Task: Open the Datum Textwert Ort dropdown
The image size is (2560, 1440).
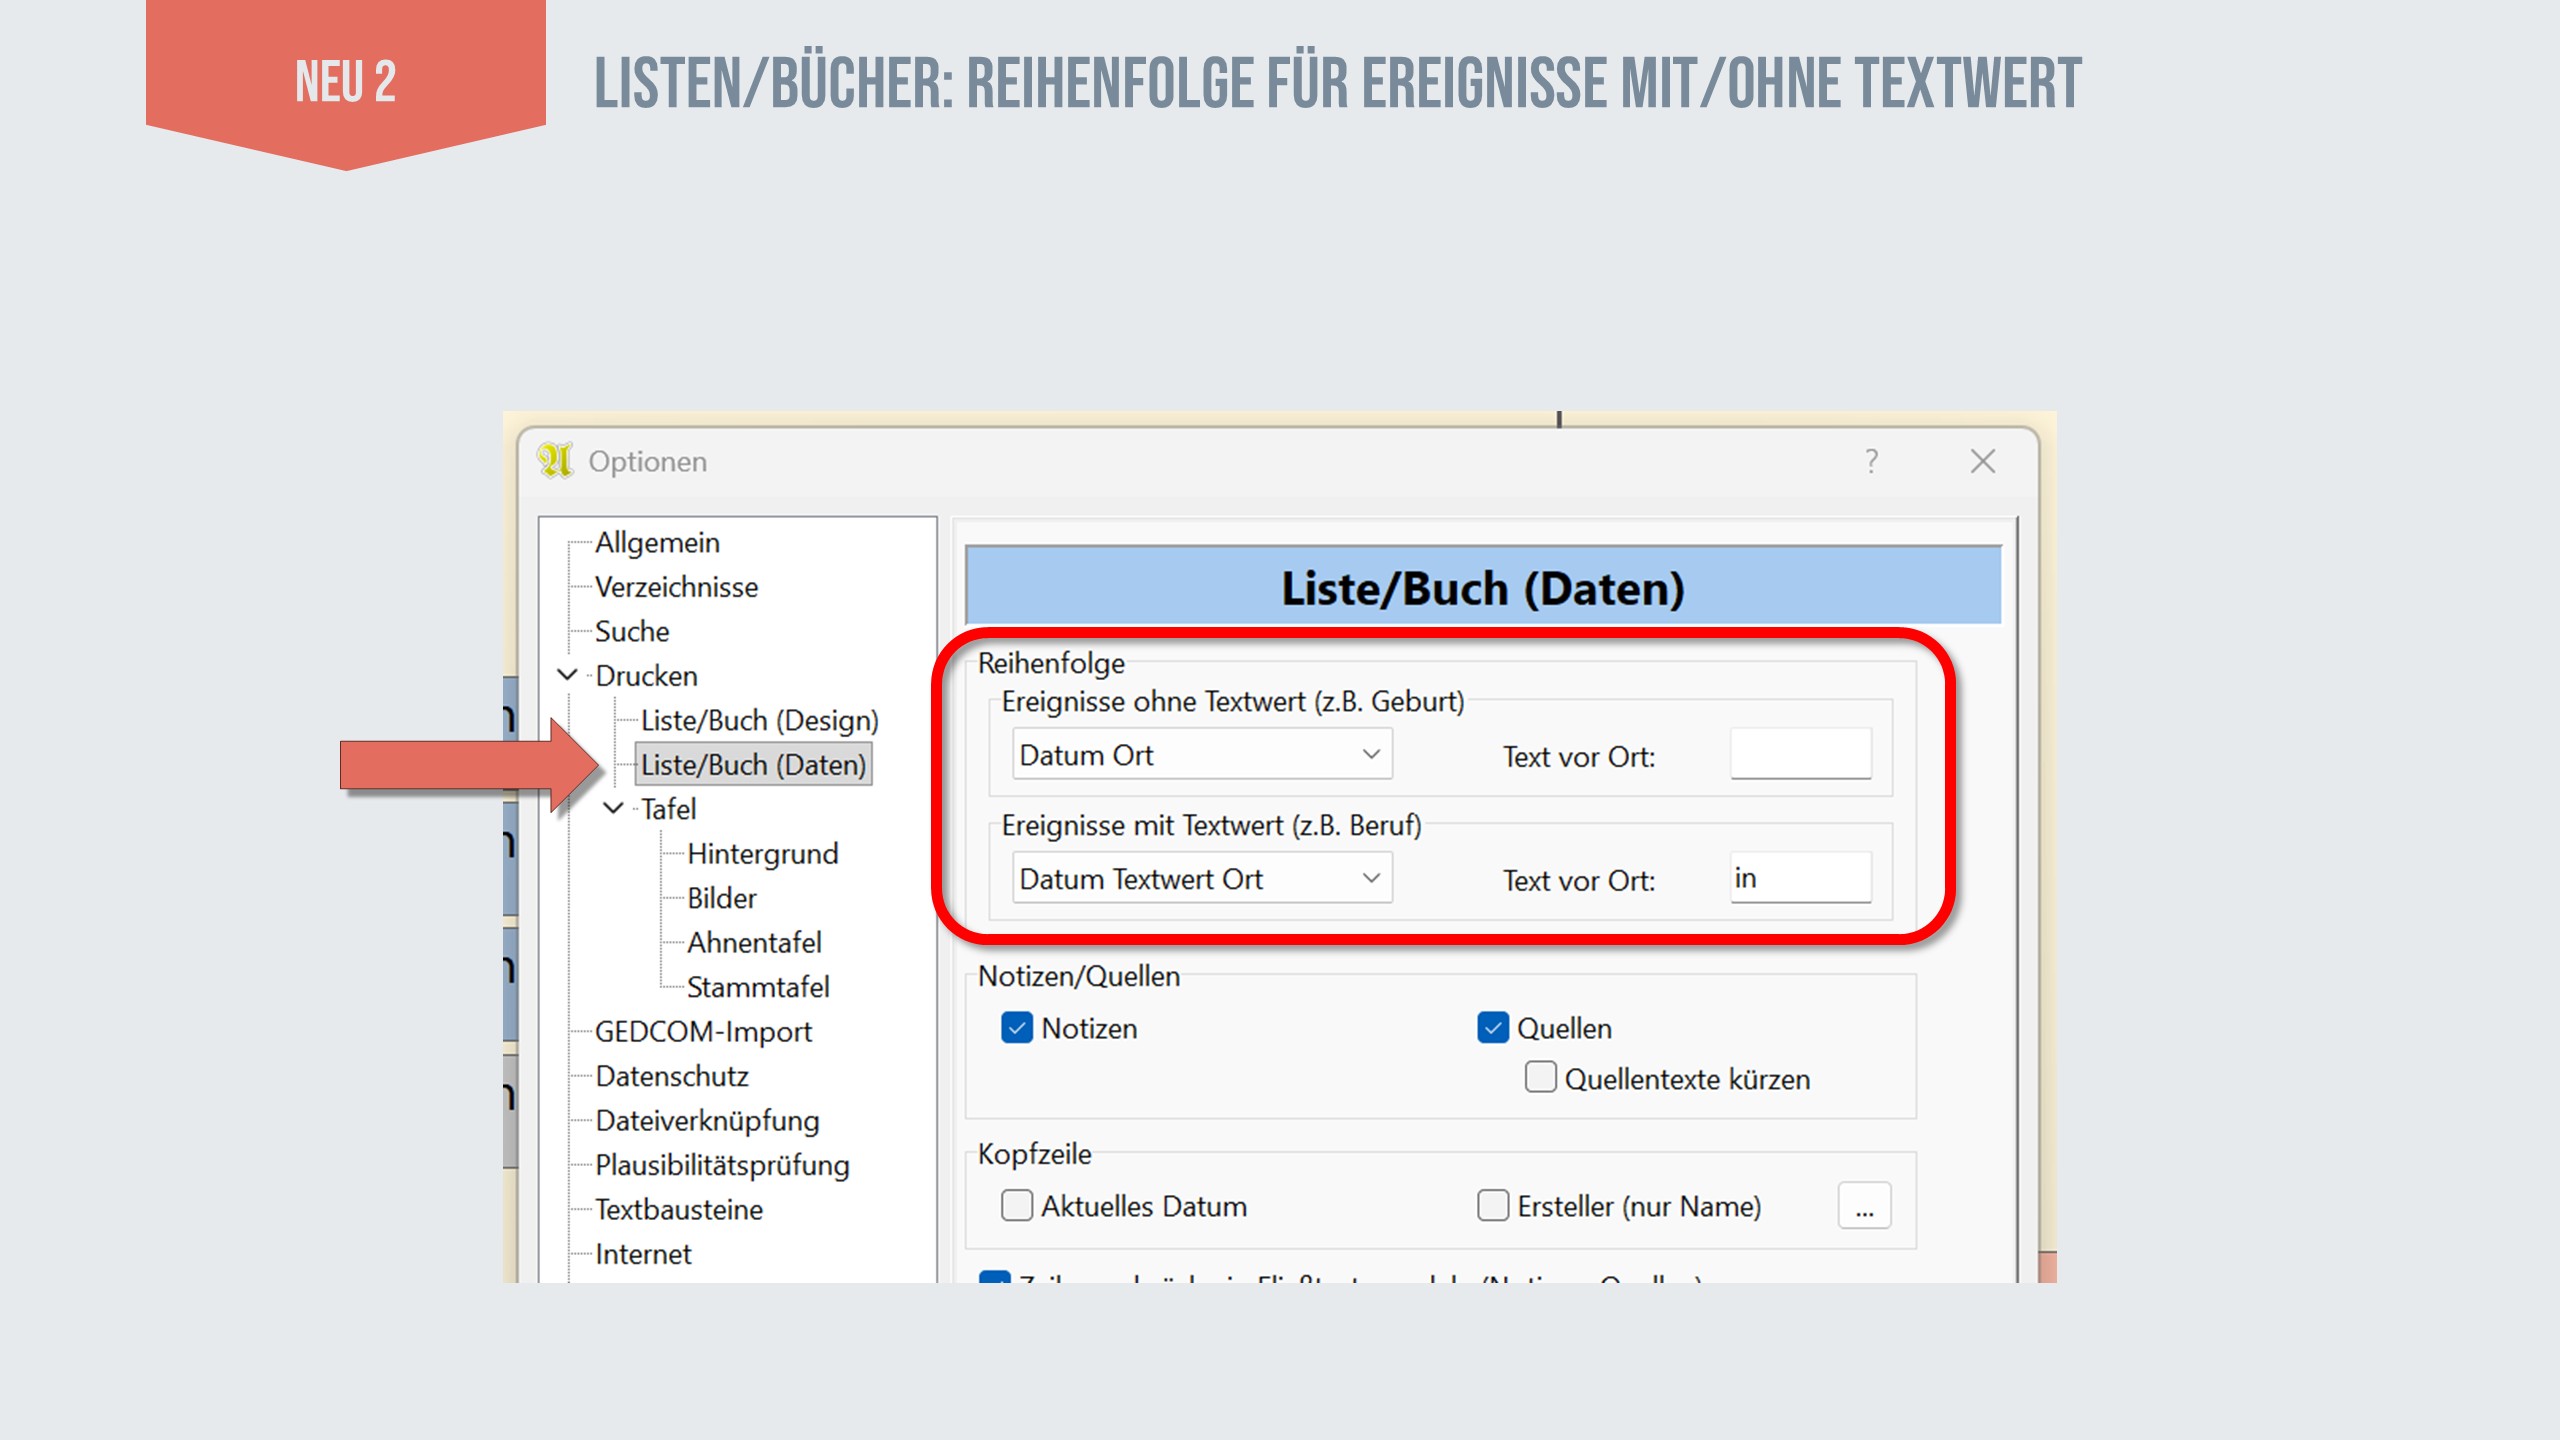Action: pyautogui.click(x=1201, y=879)
